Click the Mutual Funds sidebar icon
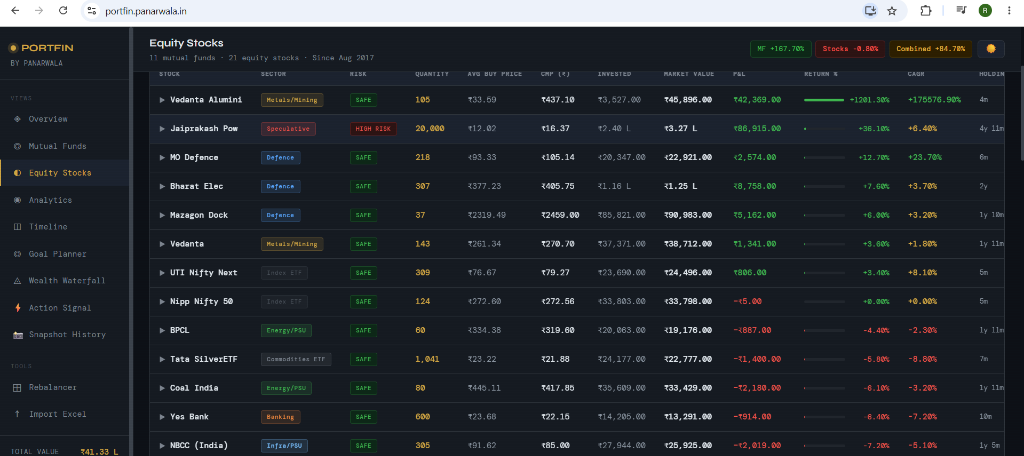 17,146
